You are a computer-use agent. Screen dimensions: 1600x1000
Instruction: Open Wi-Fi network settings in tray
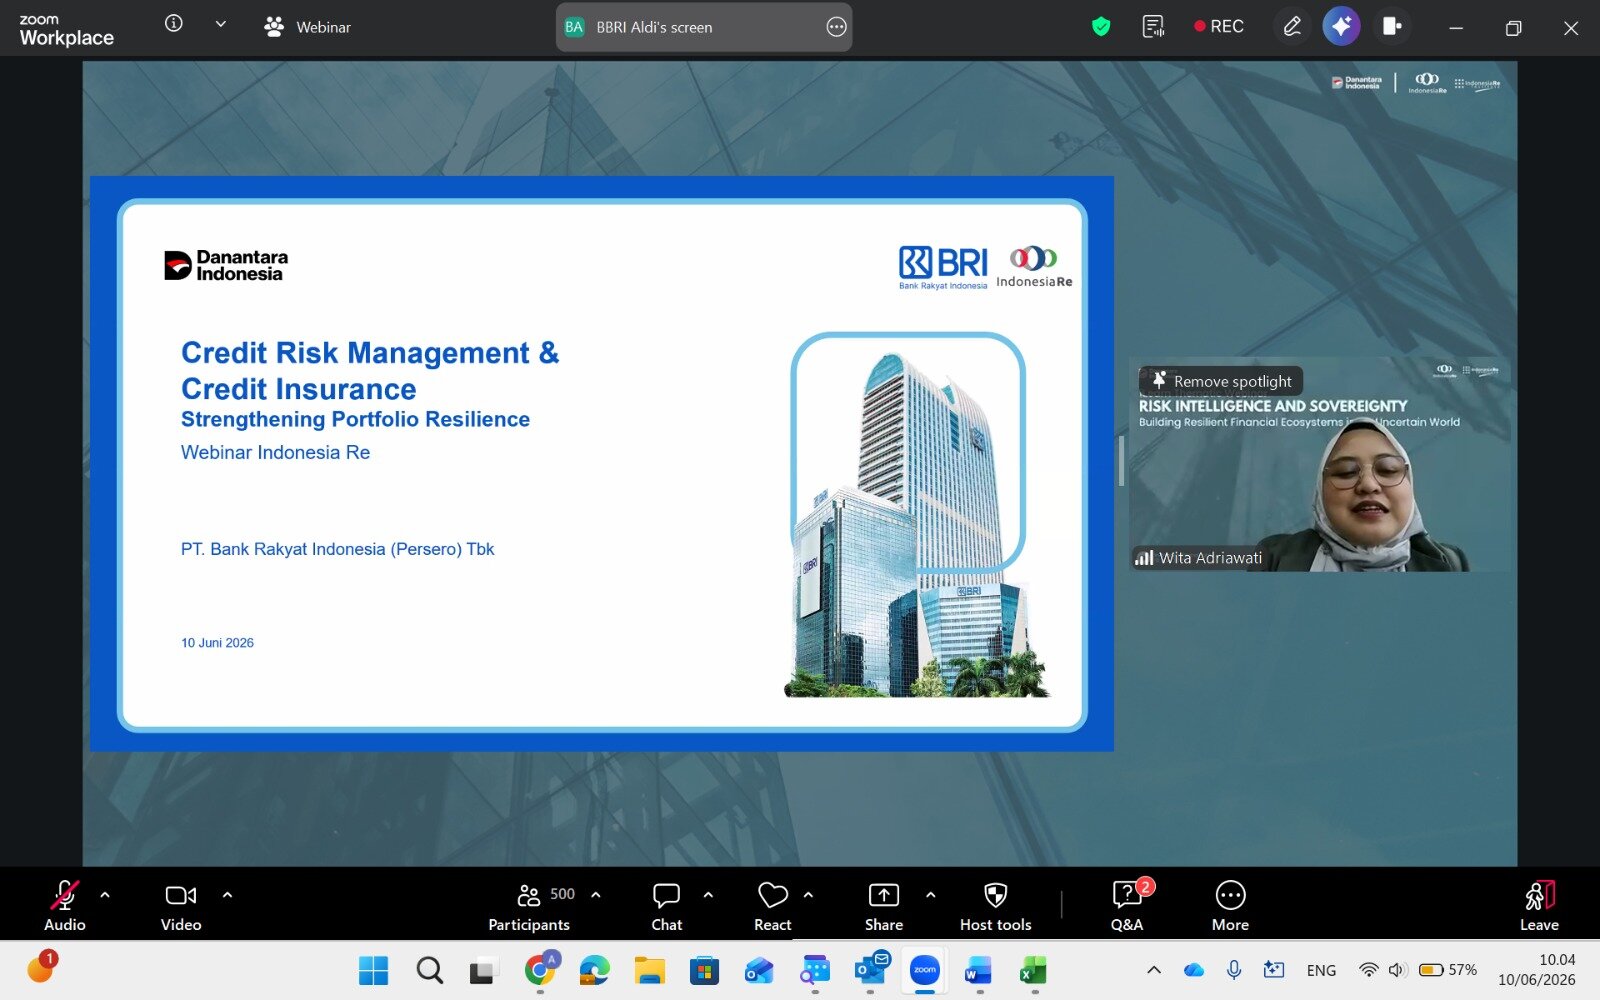[1368, 970]
